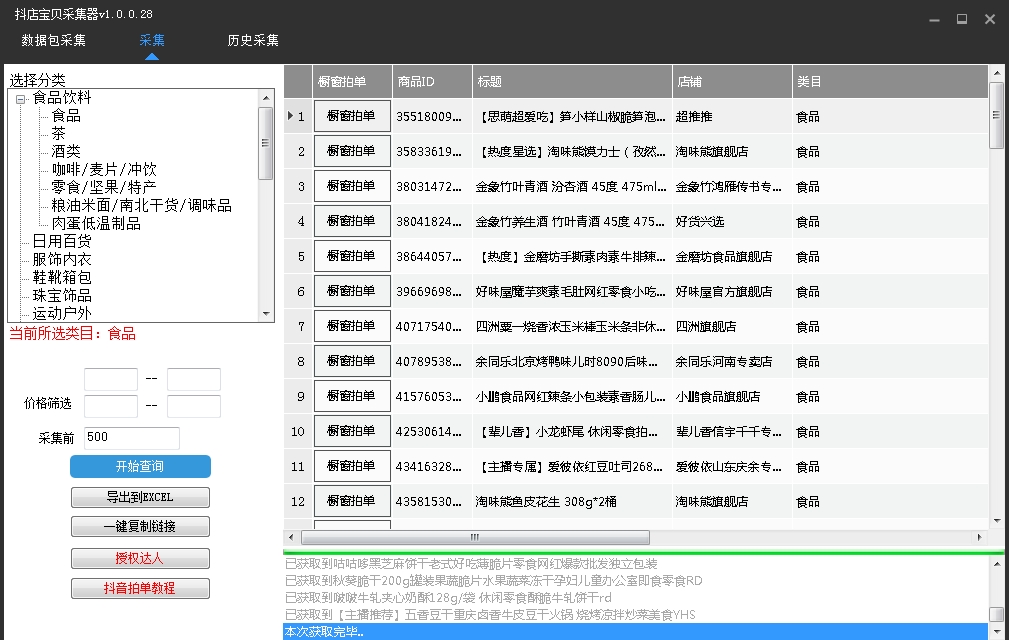This screenshot has height=640, width=1009.
Task: Click 橱窗拍单 button in row 2
Action: [352, 151]
